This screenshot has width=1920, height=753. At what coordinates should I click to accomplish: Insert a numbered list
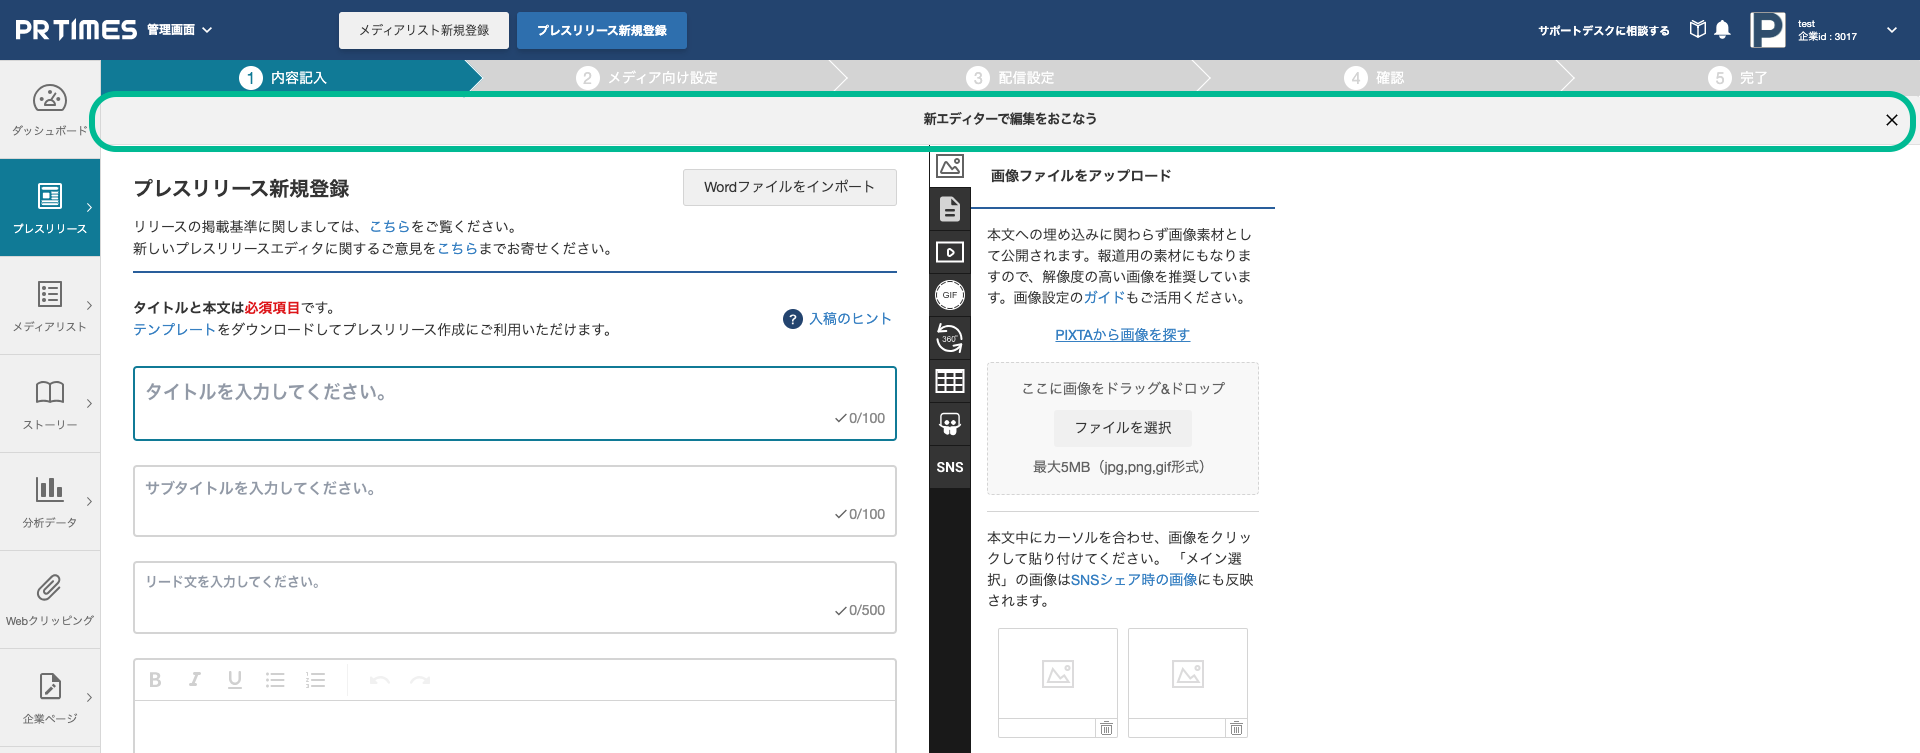click(x=316, y=680)
